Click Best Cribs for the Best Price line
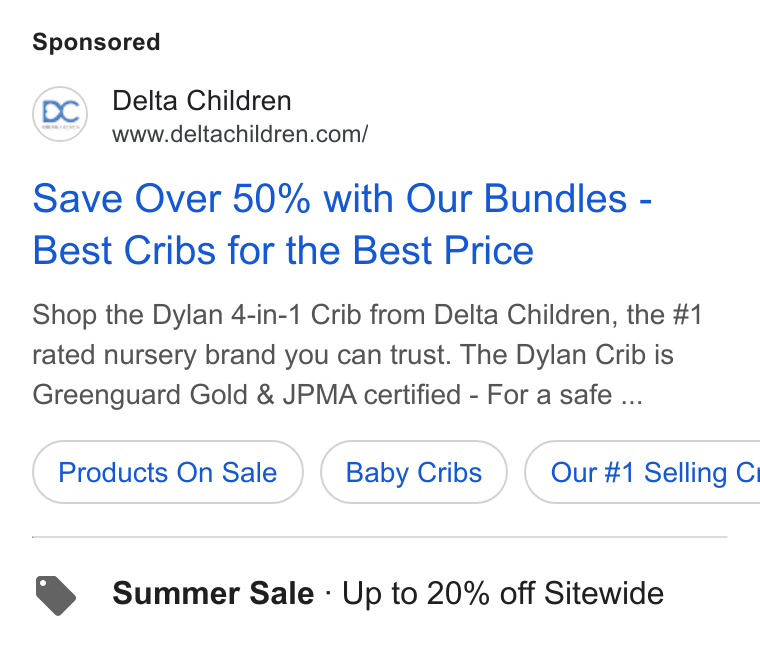This screenshot has width=760, height=654. tap(283, 251)
